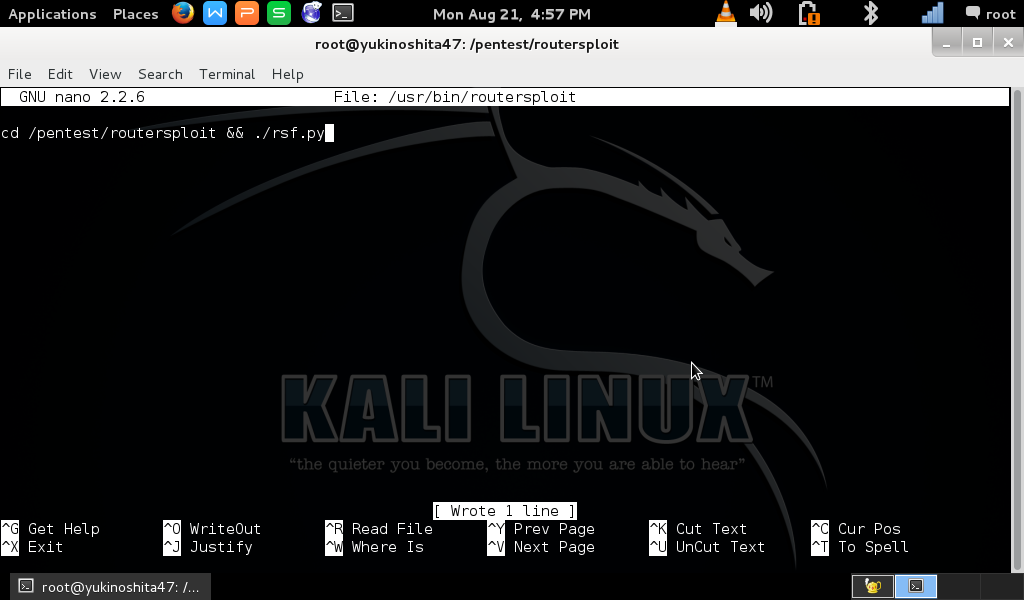Click the clock showing Mon Aug 21

512,14
